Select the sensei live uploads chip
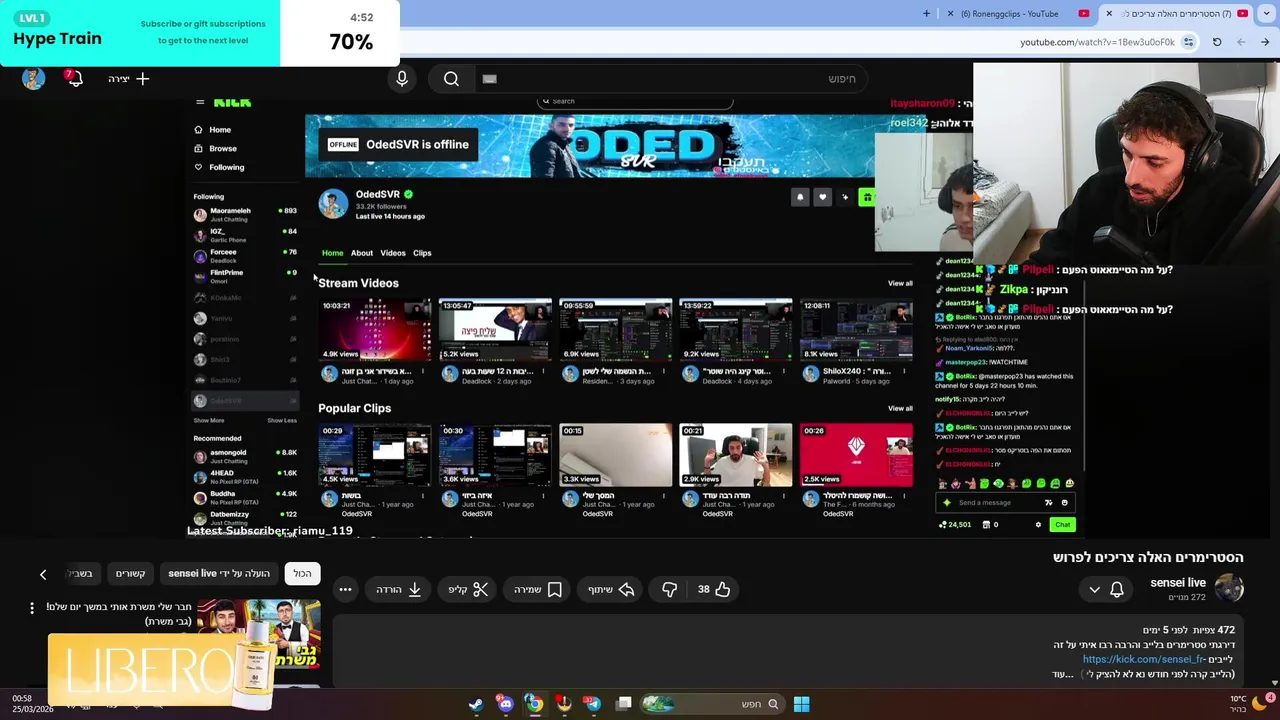 click(219, 573)
